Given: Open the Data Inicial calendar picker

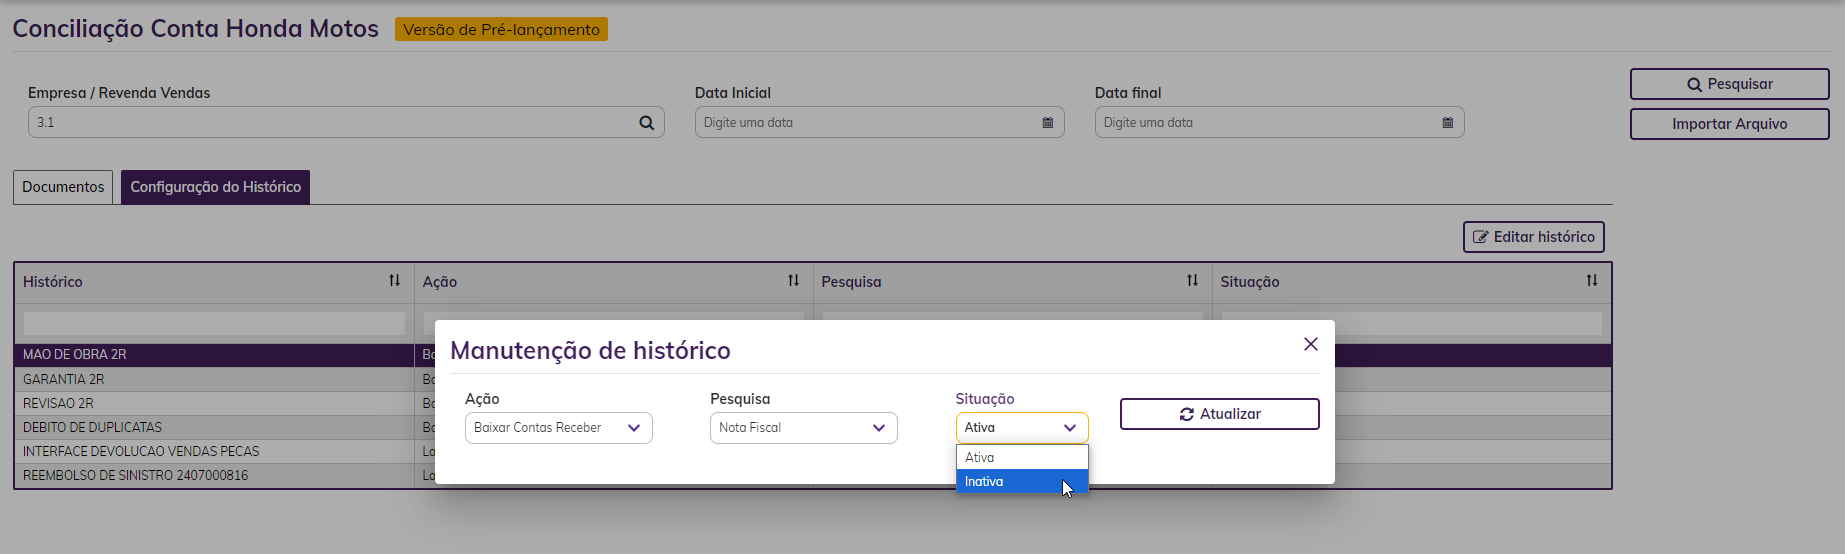Looking at the screenshot, I should (1048, 123).
